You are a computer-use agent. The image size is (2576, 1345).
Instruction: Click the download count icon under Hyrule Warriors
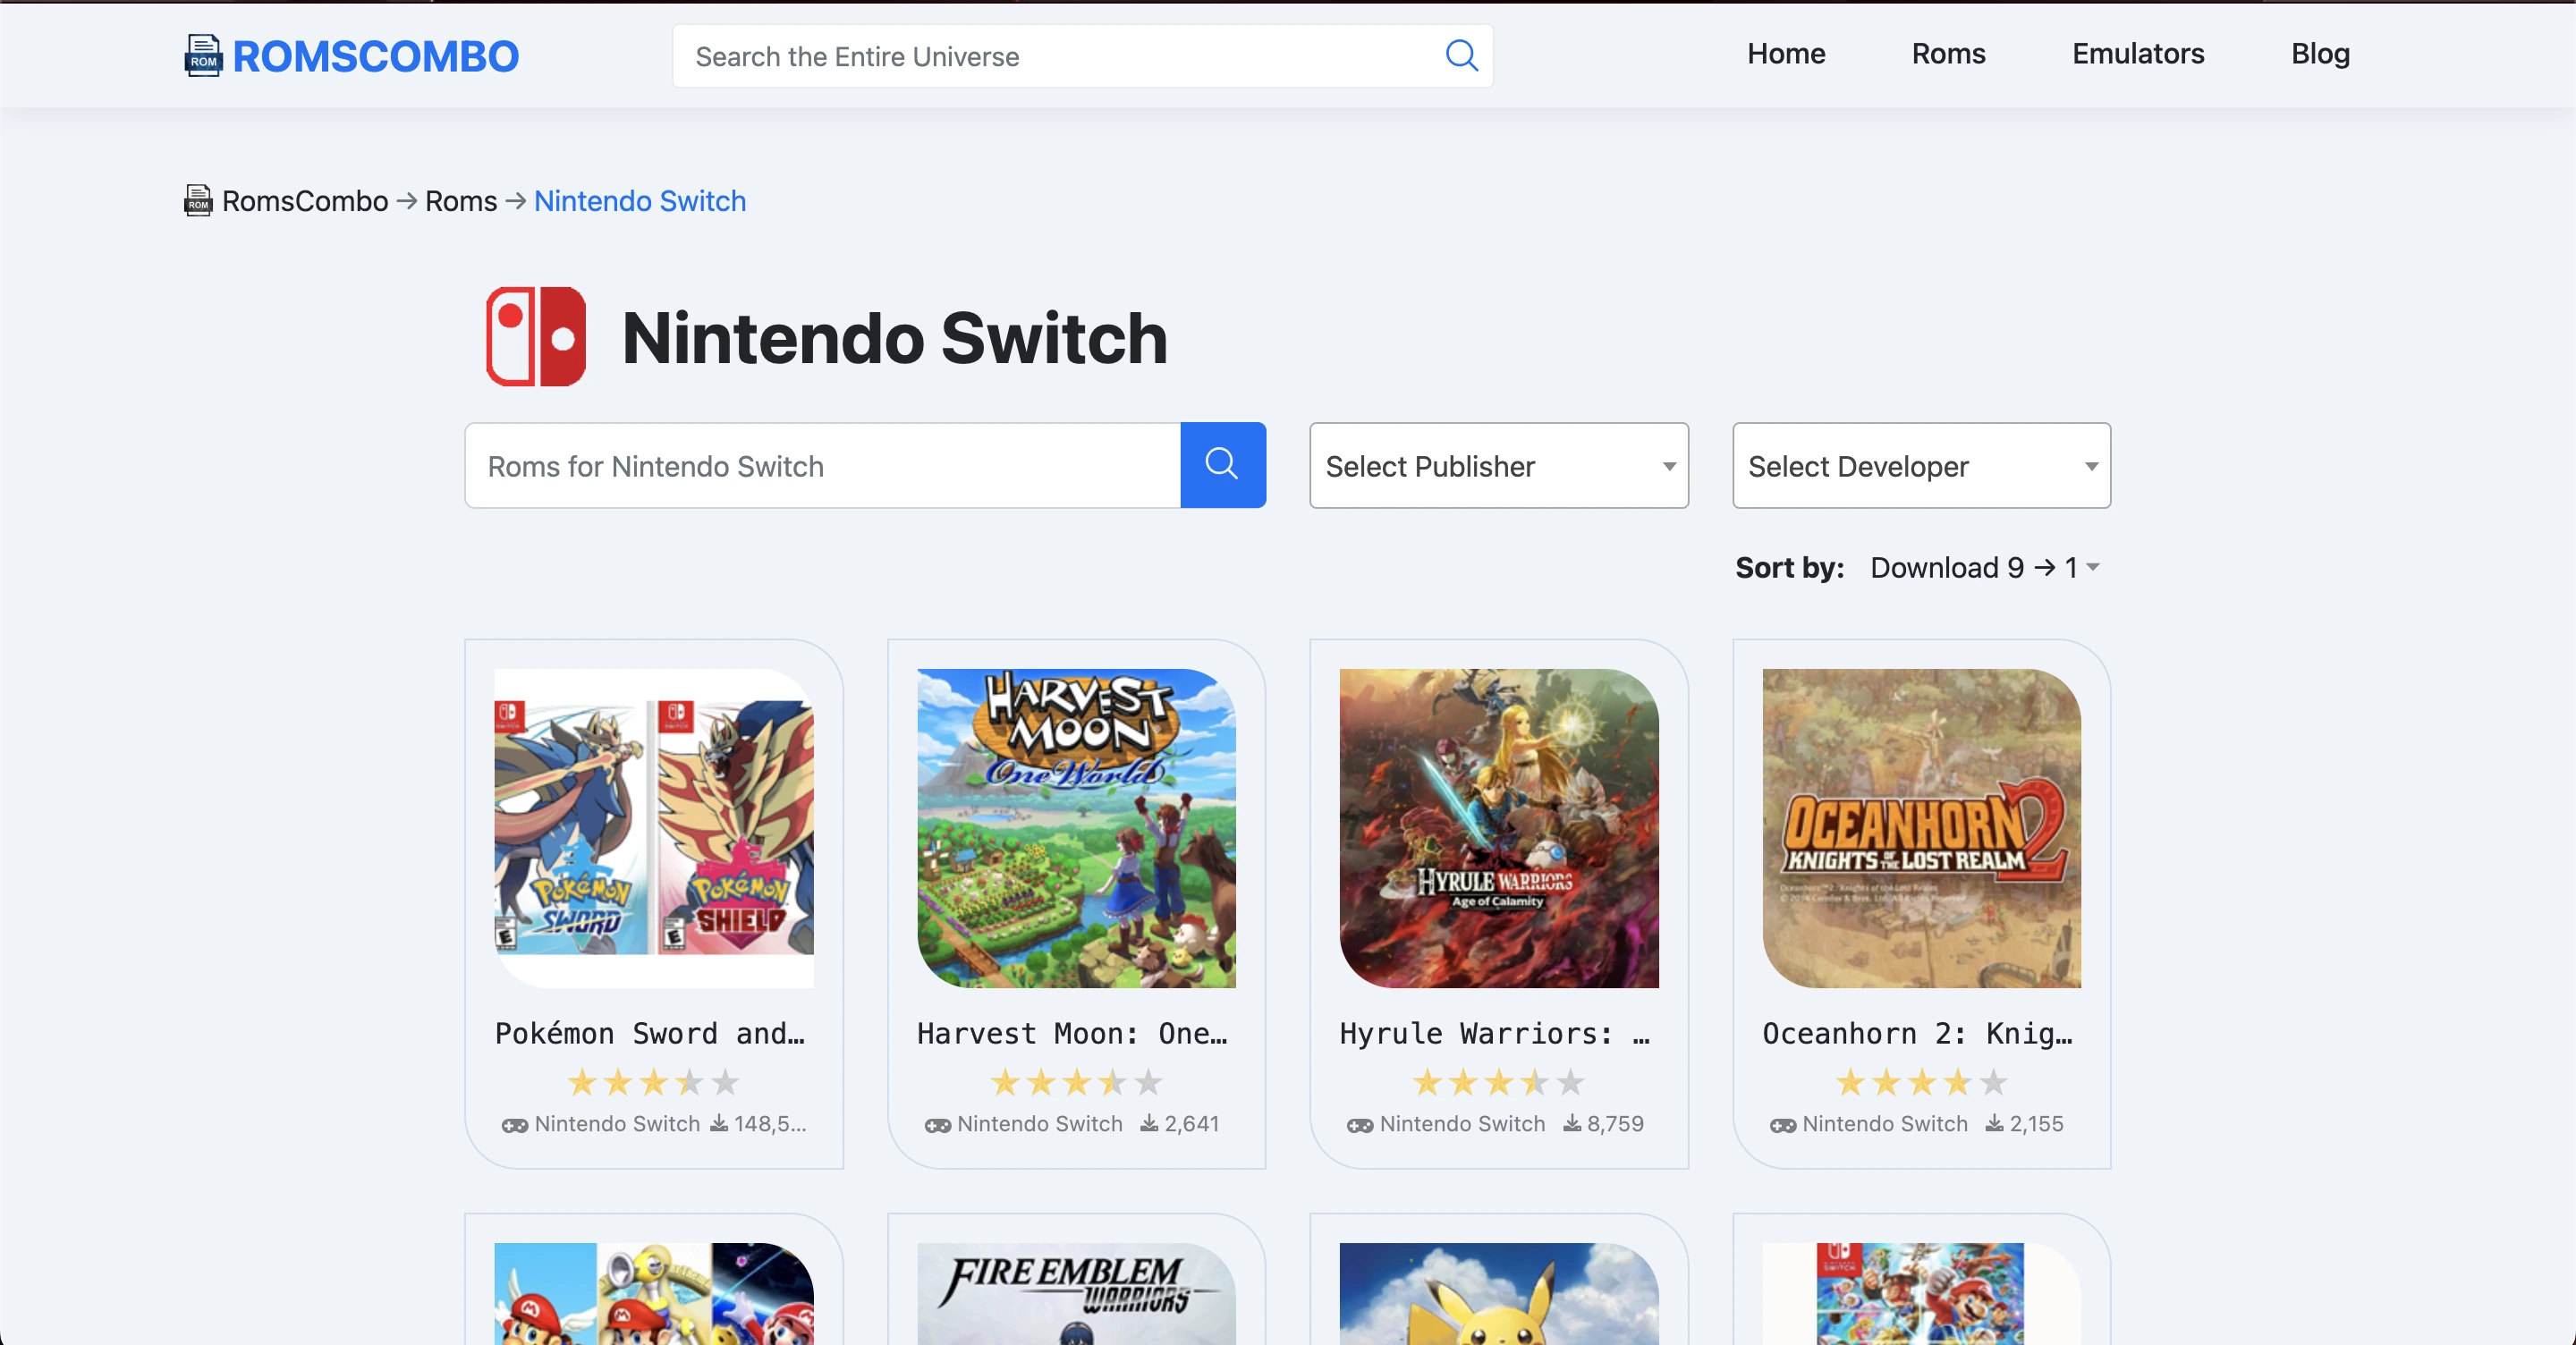point(1572,1124)
